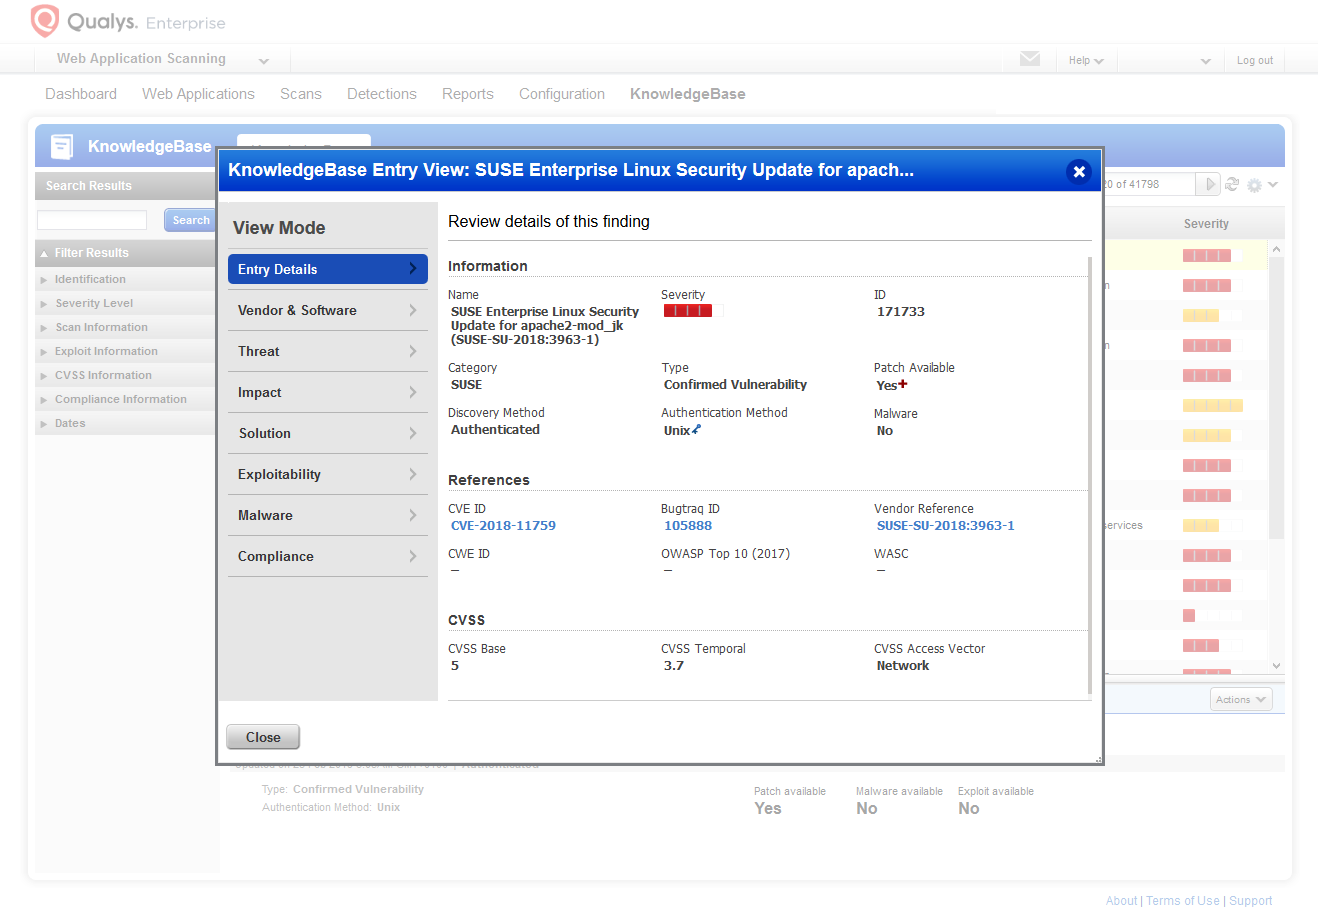Click the Search button
Viewport: 1318px width, 912px height.
(x=190, y=220)
